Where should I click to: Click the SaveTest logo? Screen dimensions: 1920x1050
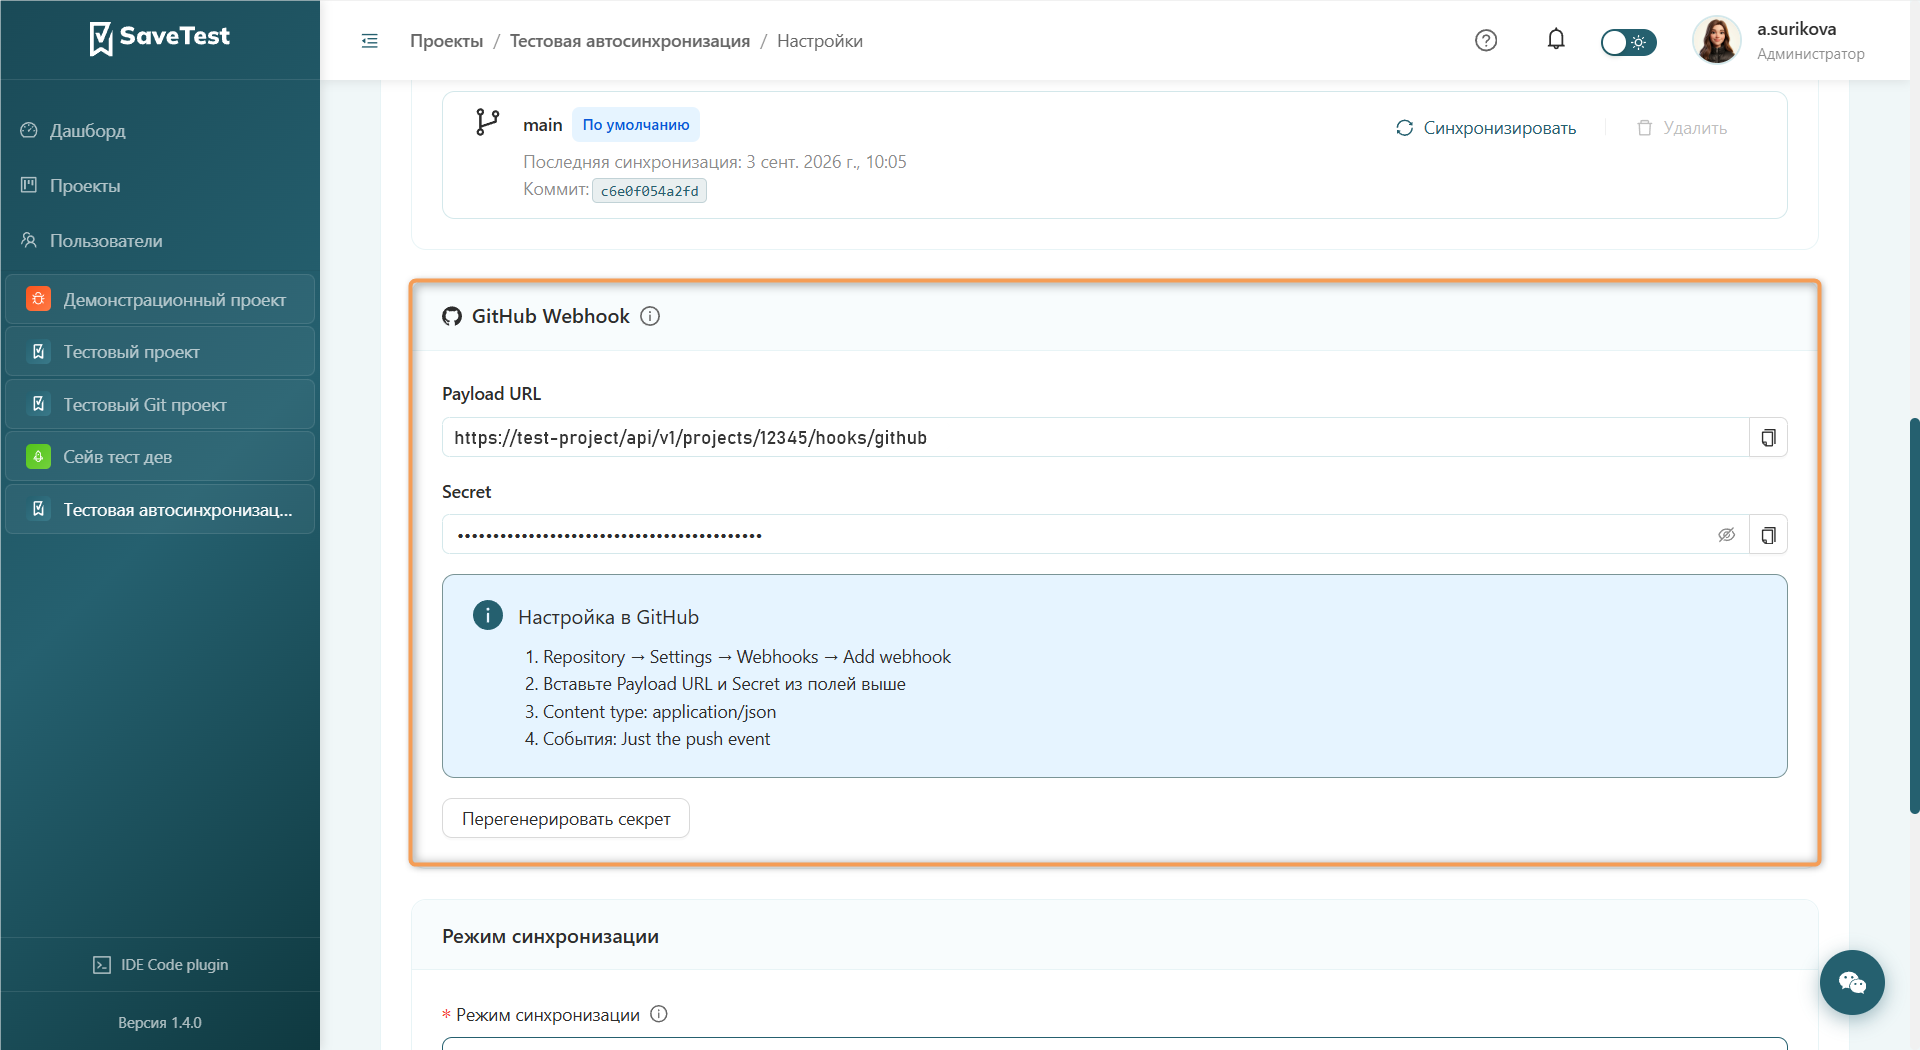160,38
